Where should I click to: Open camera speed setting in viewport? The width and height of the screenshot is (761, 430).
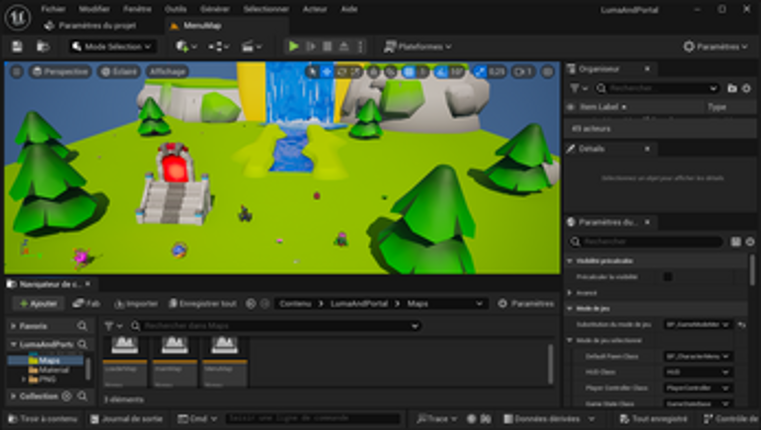pos(523,72)
